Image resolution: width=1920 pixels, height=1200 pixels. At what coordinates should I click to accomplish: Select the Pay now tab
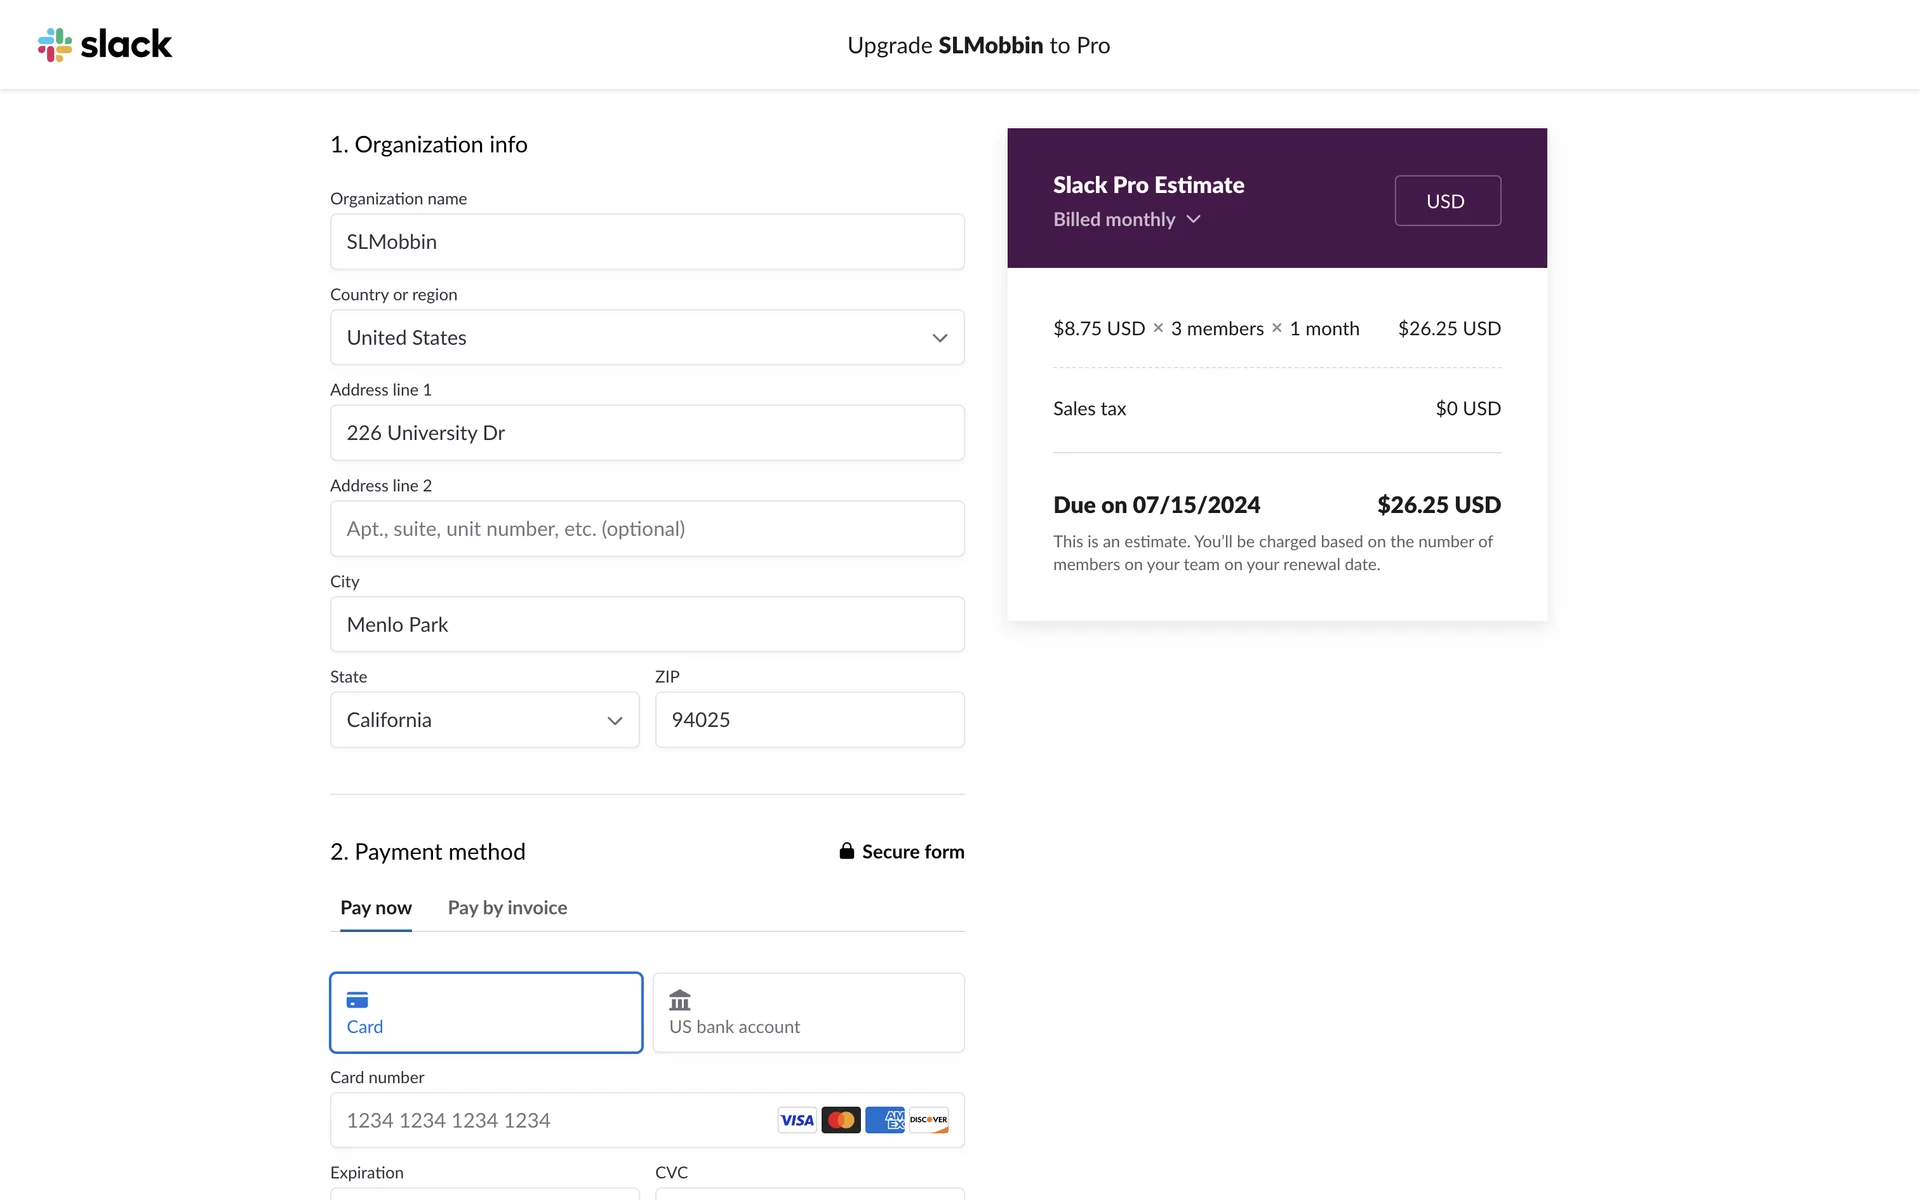tap(376, 907)
